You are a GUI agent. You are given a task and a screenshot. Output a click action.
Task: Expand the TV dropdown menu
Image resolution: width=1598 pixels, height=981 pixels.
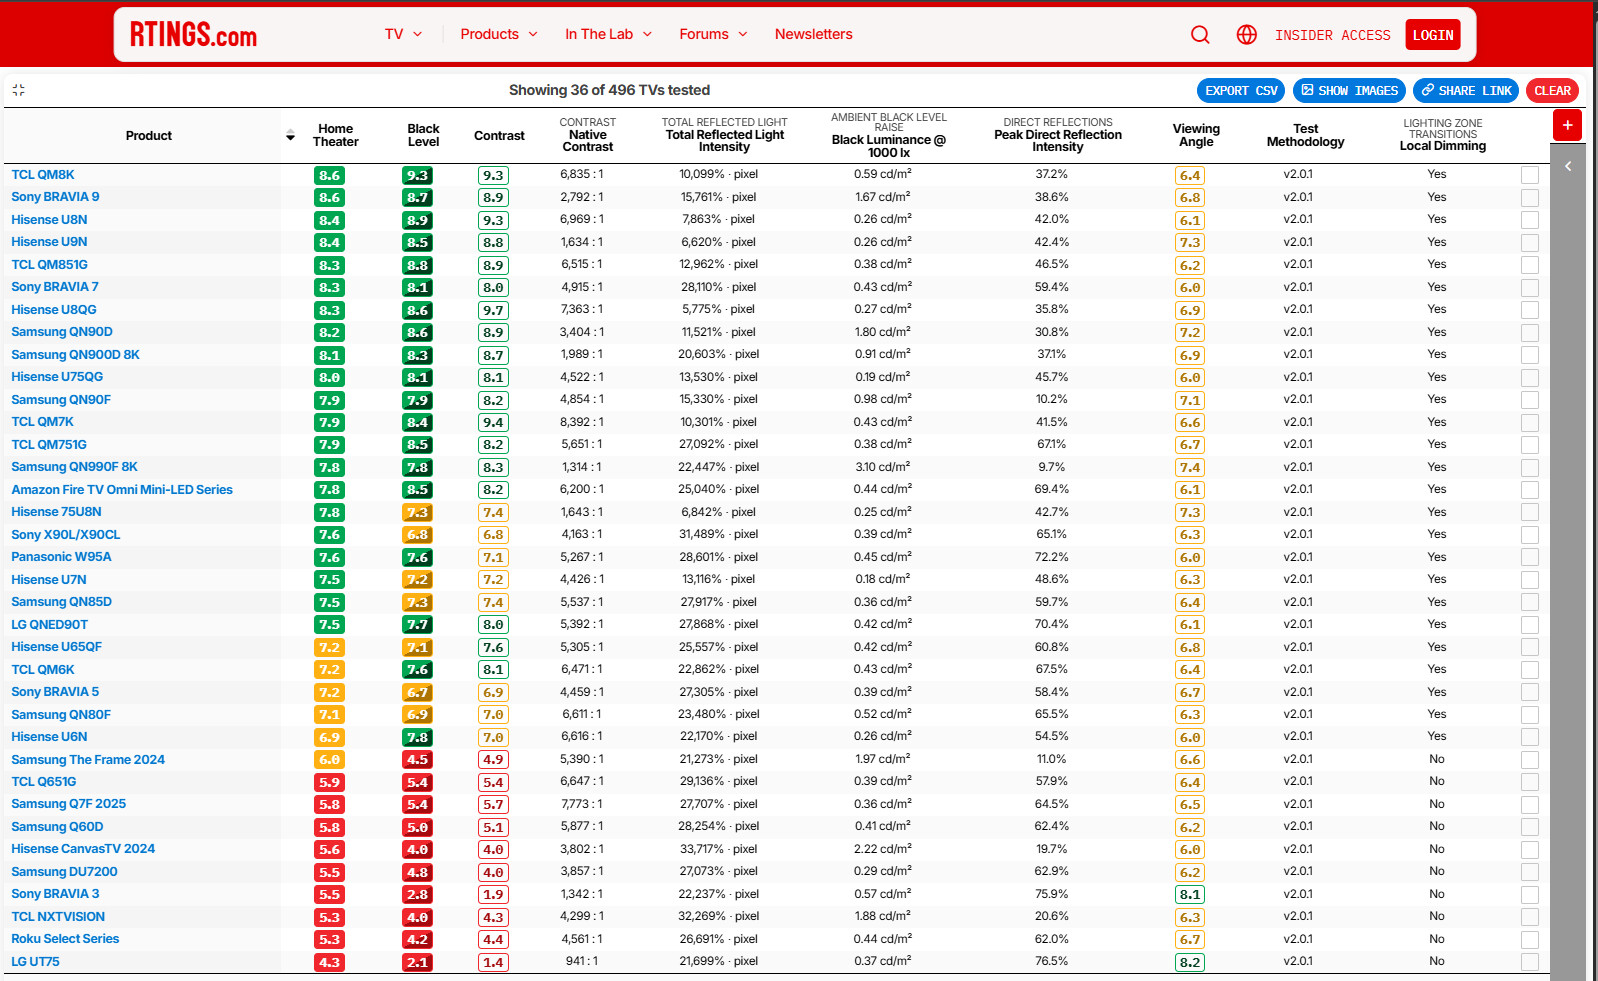[x=403, y=34]
